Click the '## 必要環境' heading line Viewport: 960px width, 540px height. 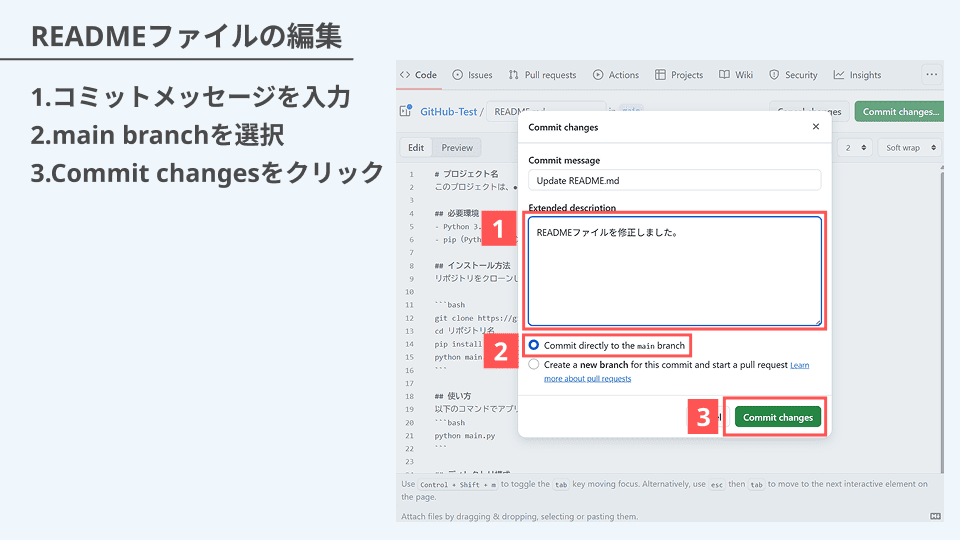point(457,214)
